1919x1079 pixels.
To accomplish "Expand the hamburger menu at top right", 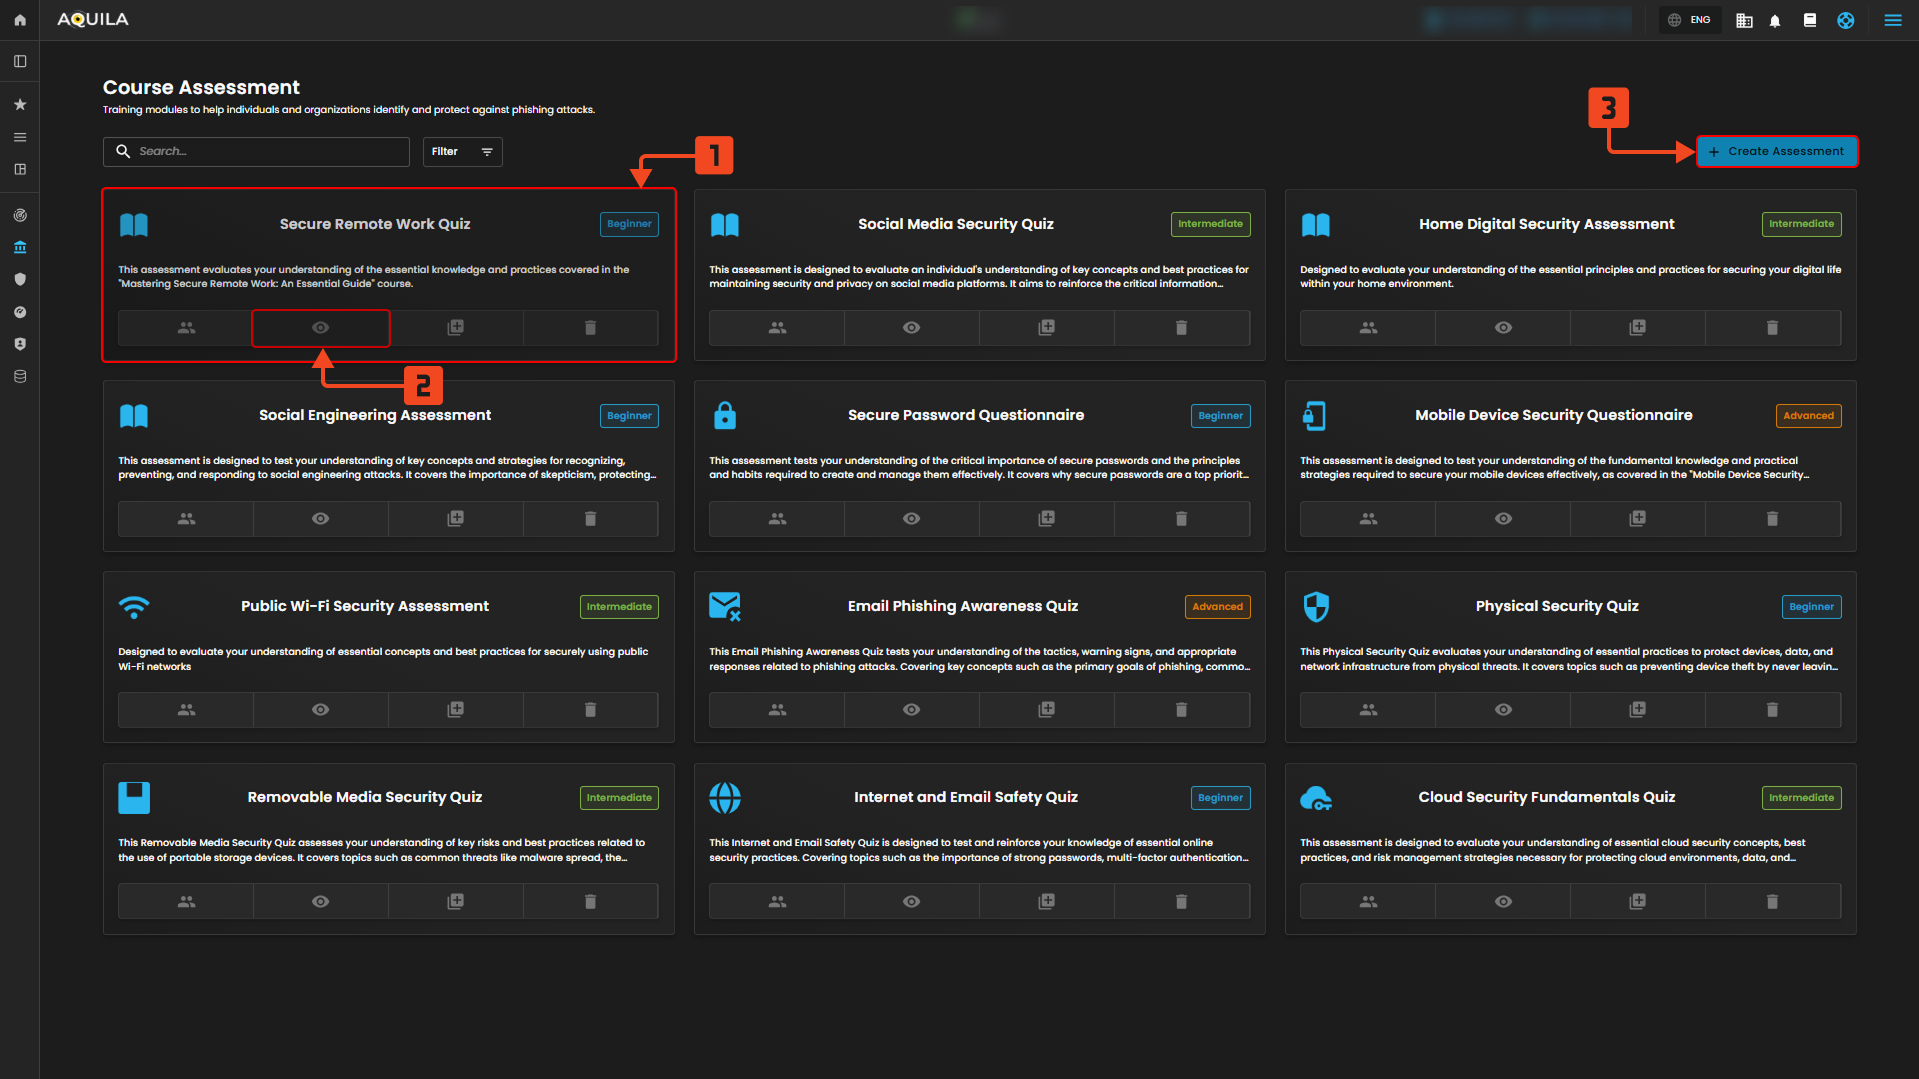I will (x=1893, y=20).
